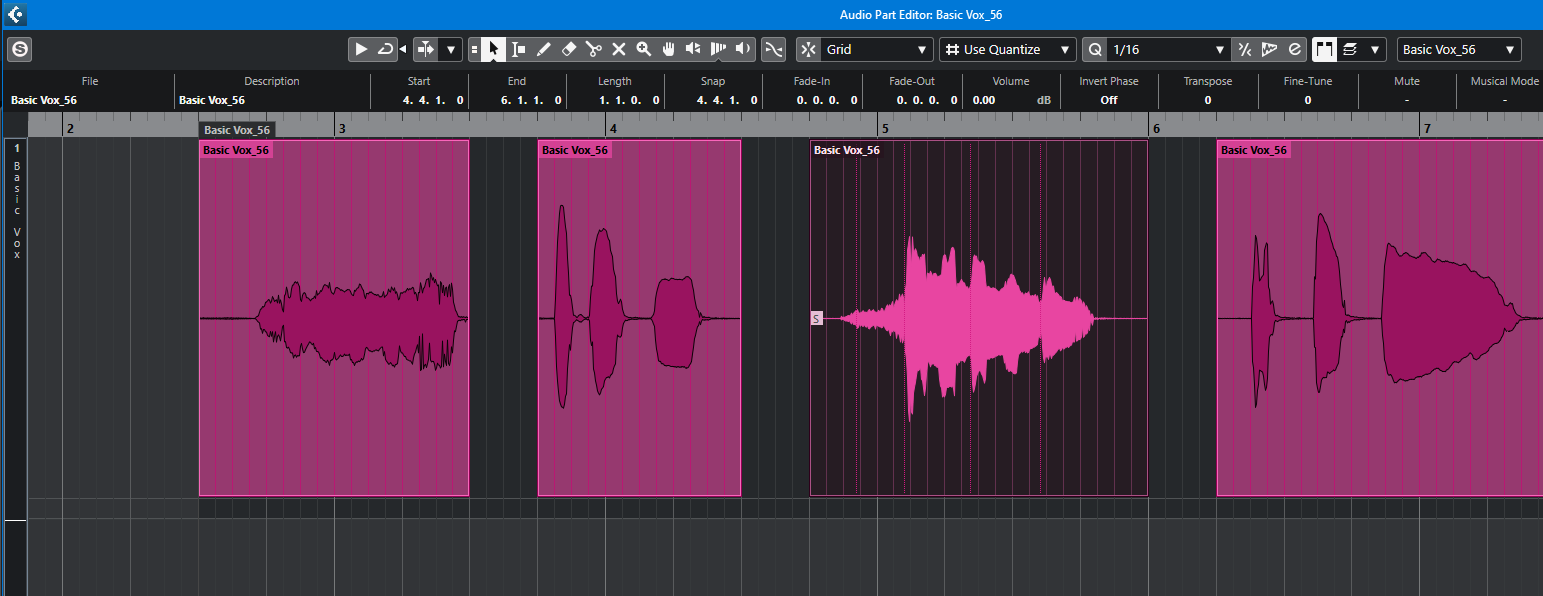Toggle the Acoustic Feedback speaker

[x=743, y=49]
